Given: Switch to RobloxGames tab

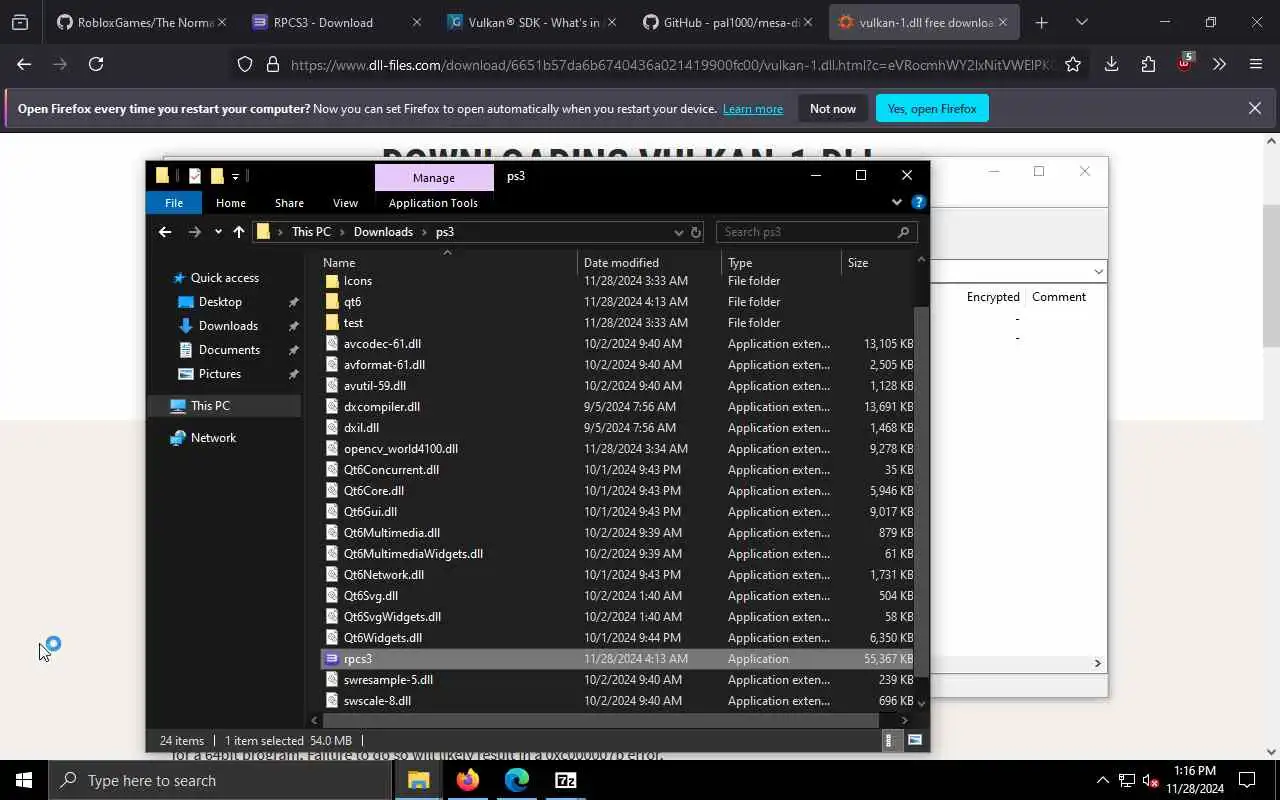Looking at the screenshot, I should pyautogui.click(x=141, y=22).
